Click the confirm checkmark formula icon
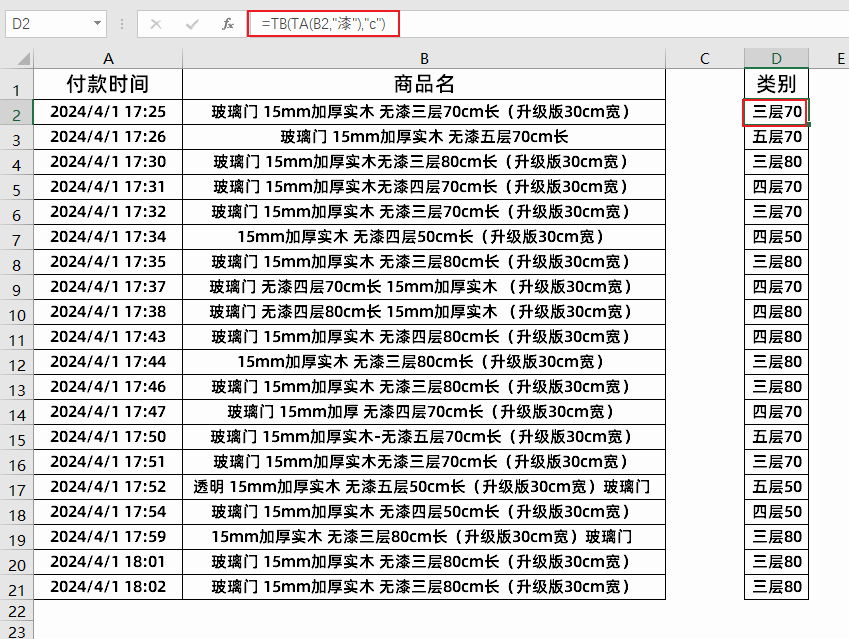The image size is (849, 639). (192, 24)
